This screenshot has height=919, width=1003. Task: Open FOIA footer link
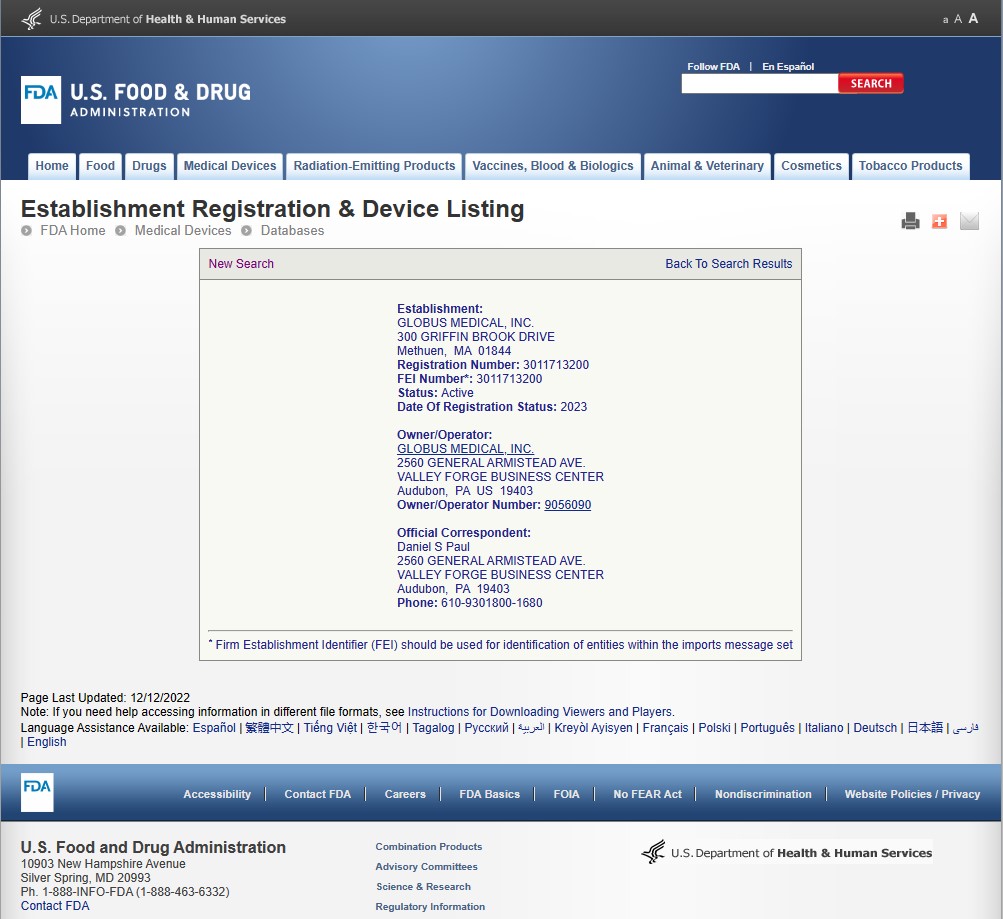(x=566, y=794)
